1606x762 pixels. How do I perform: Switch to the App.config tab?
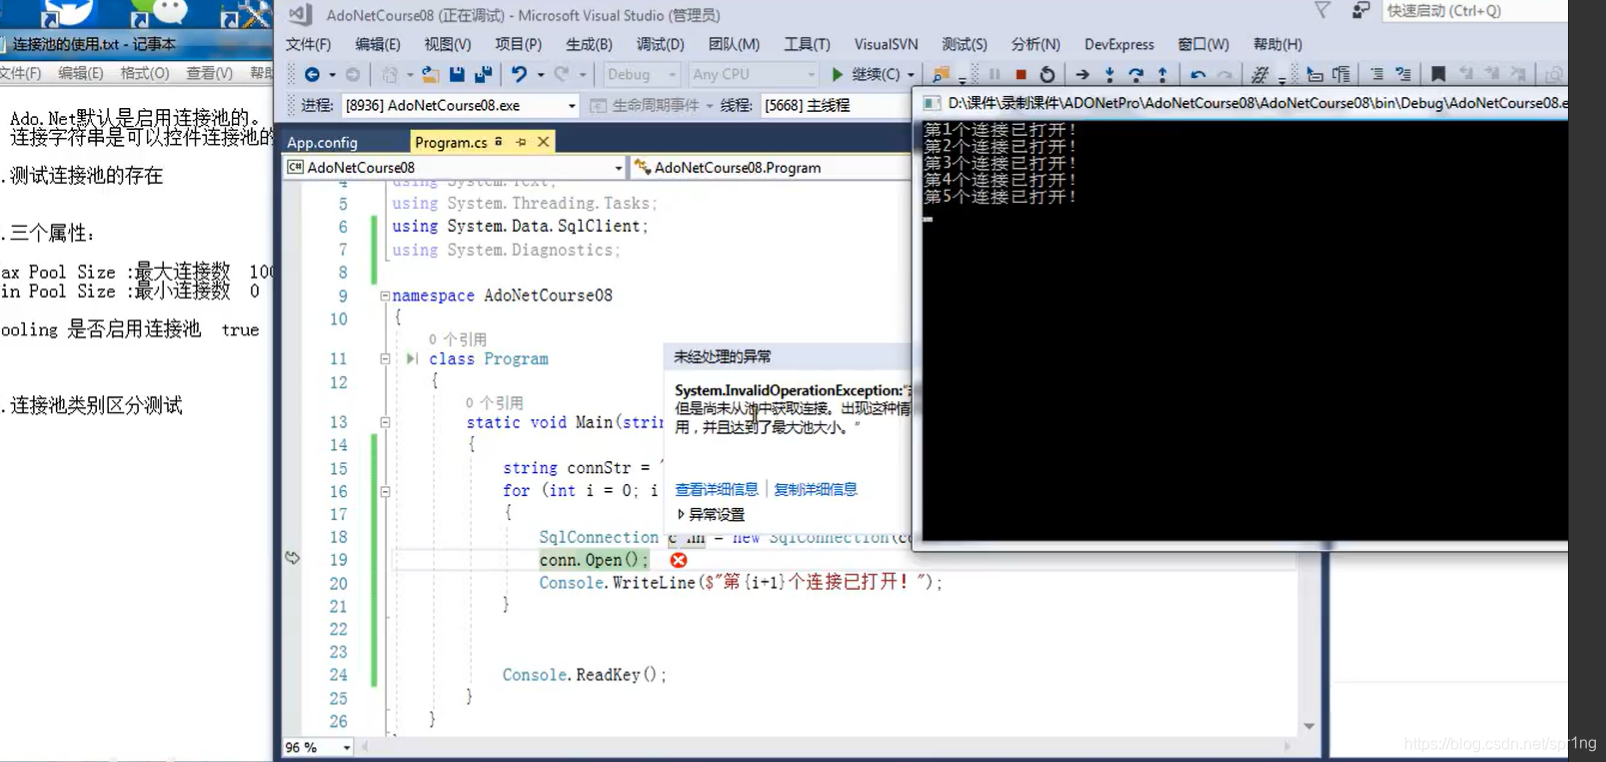click(322, 142)
